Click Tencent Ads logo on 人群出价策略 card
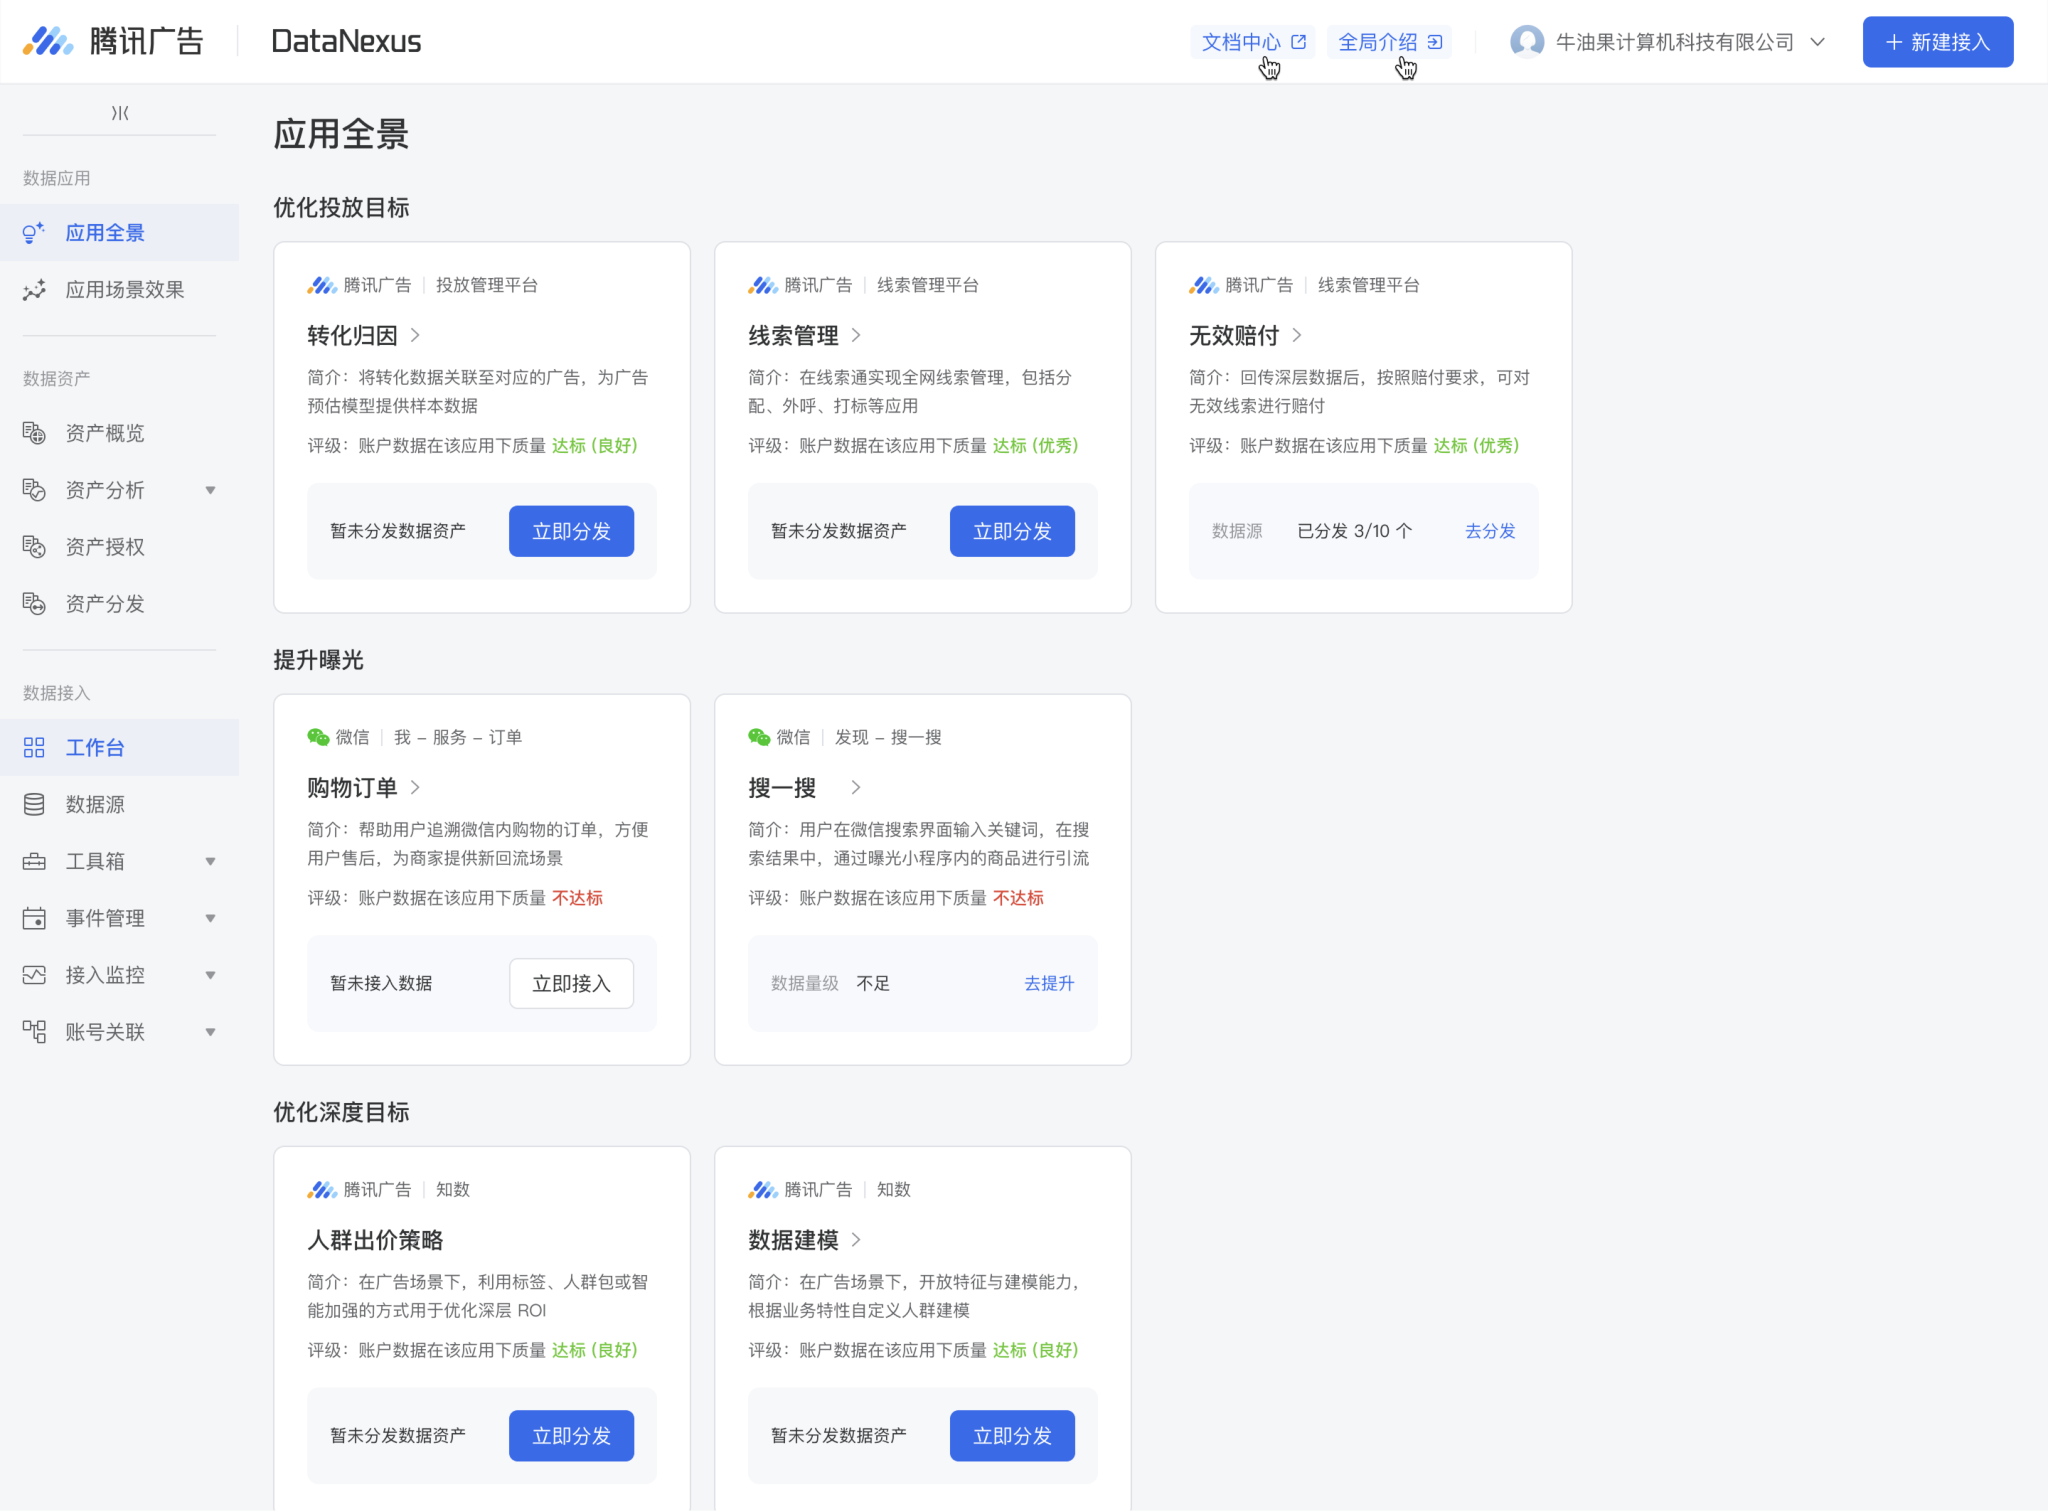This screenshot has height=1511, width=2048. [x=322, y=1189]
